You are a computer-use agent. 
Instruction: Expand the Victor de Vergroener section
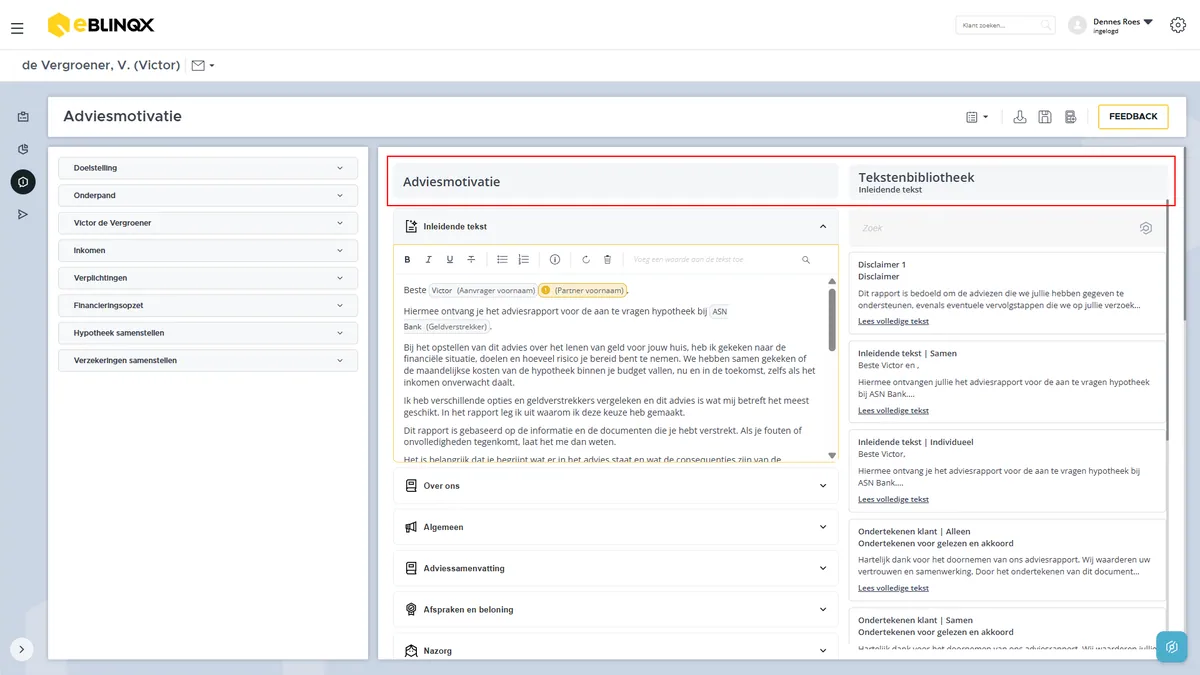click(x=208, y=223)
